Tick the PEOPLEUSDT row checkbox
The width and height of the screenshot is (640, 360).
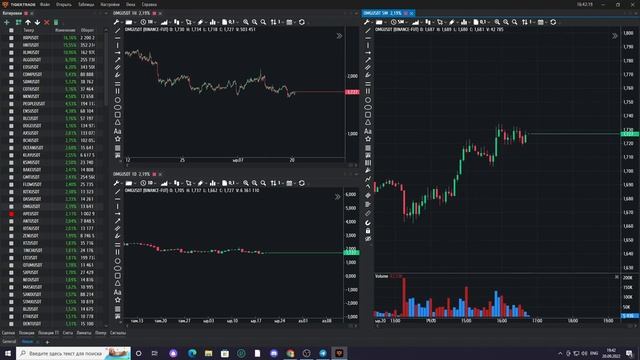coord(11,104)
